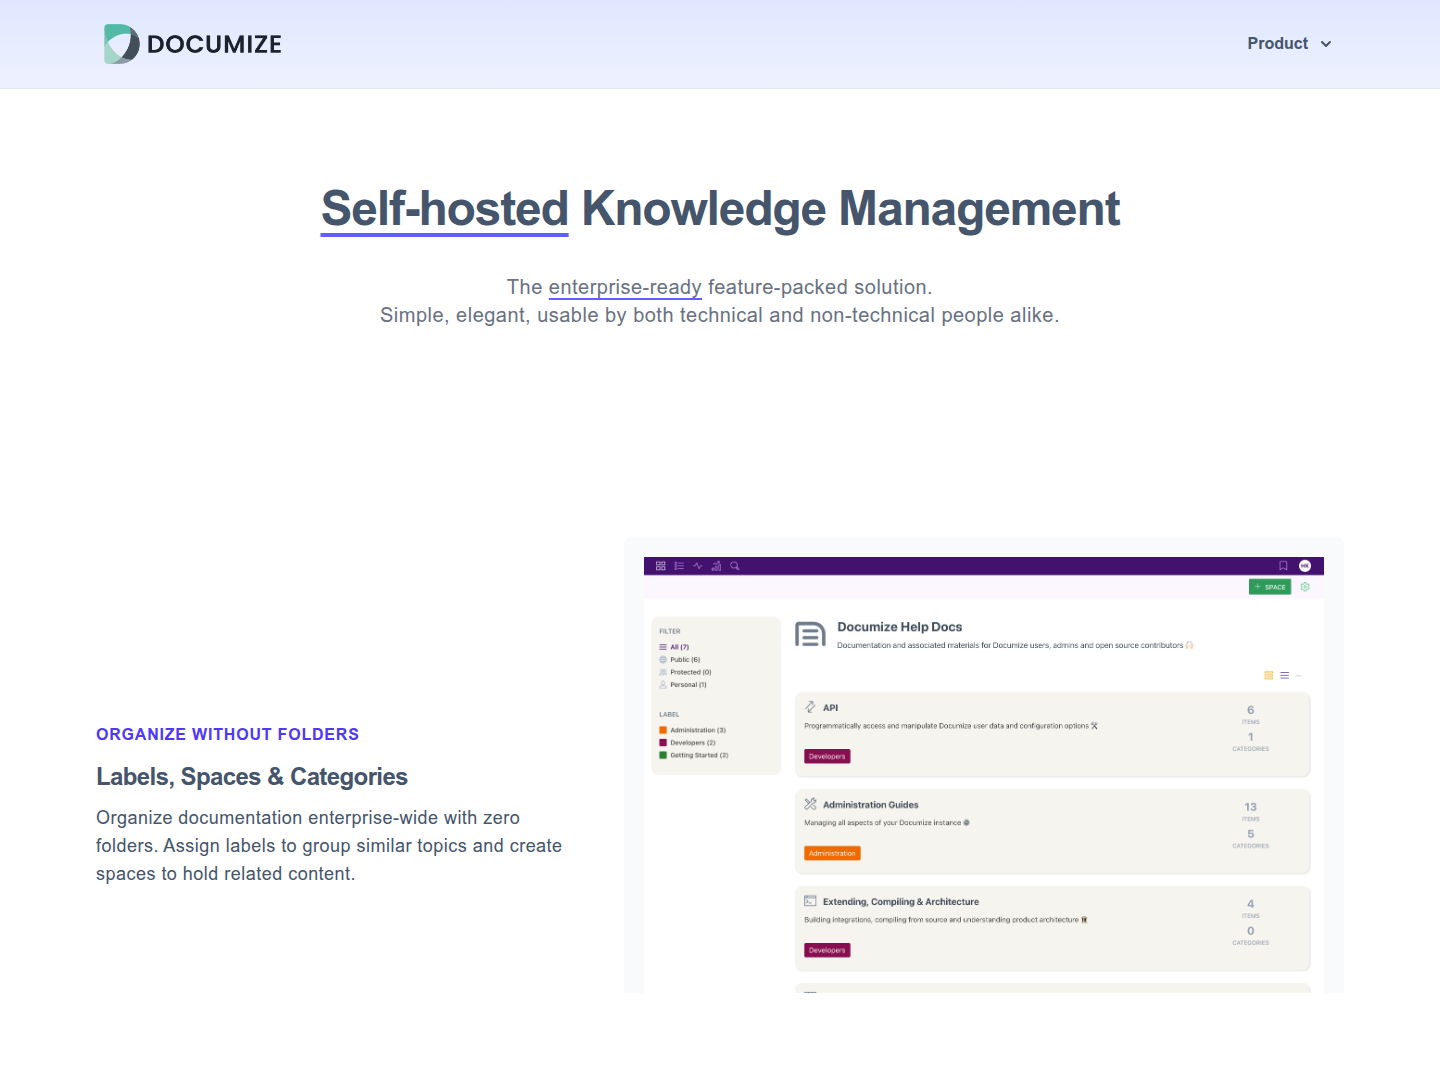Click the Labels, Spaces & Categories heading
1440x1080 pixels.
coord(252,777)
